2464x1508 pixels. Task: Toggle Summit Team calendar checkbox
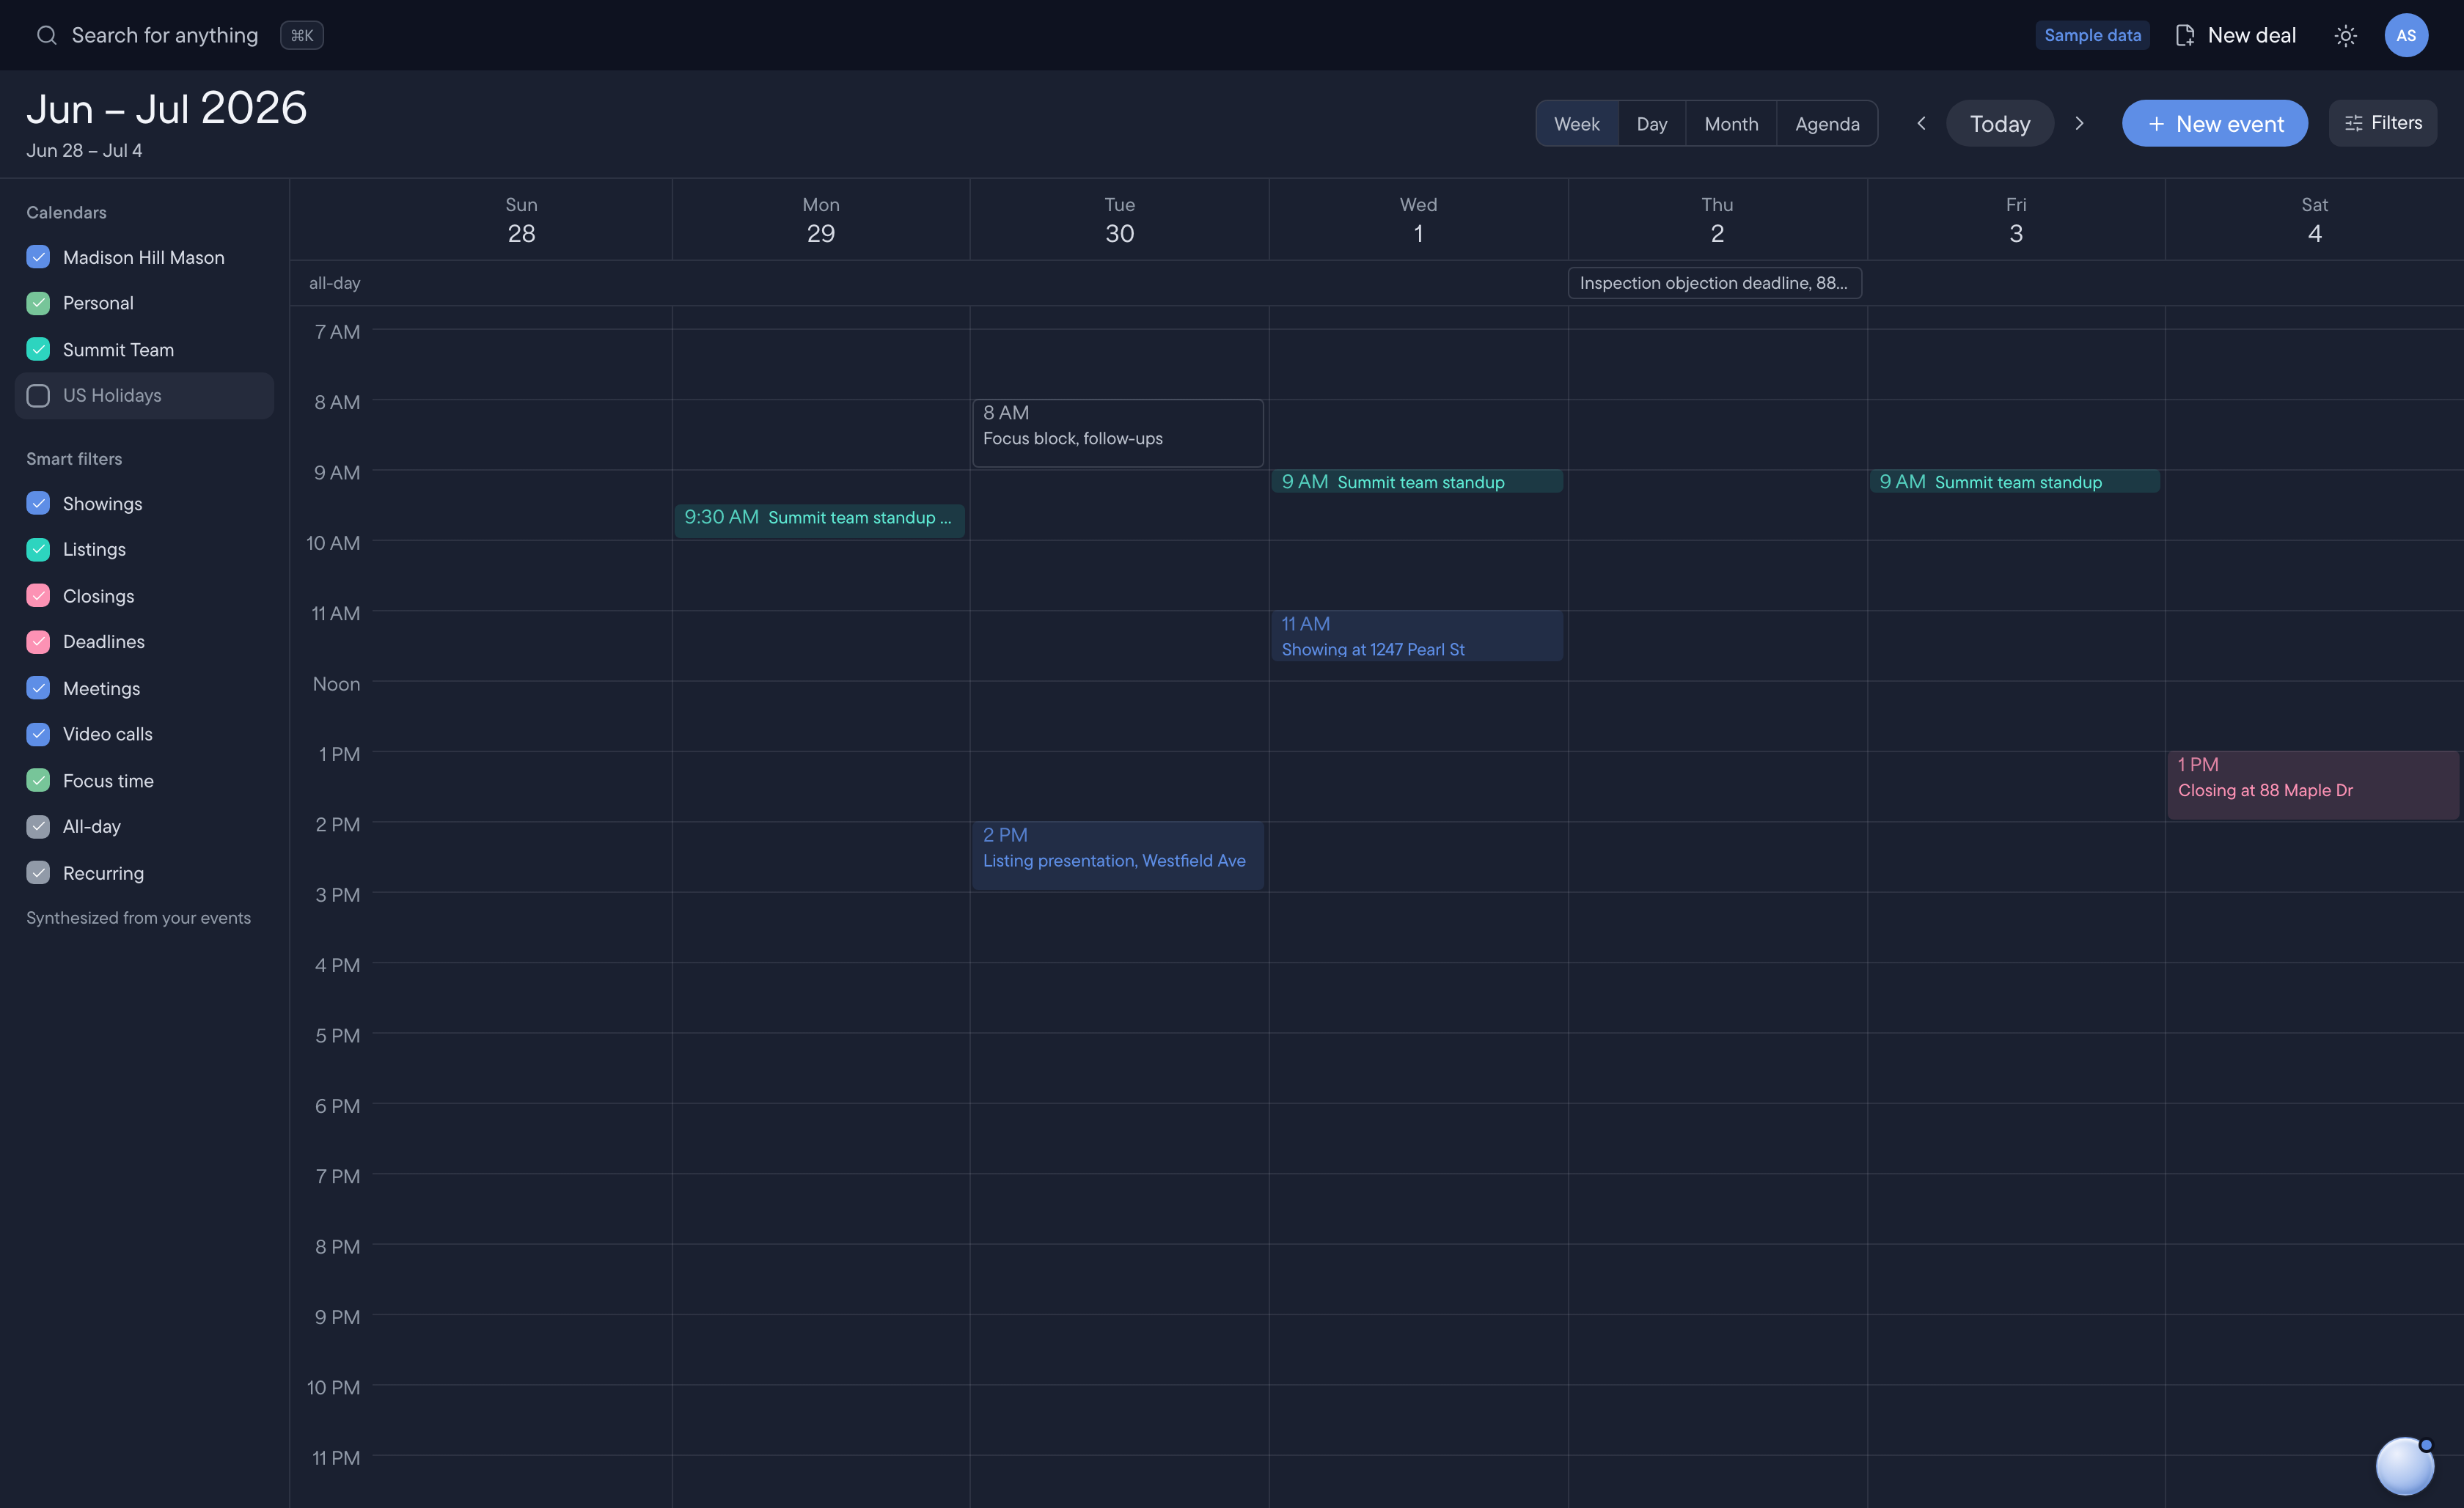click(38, 349)
